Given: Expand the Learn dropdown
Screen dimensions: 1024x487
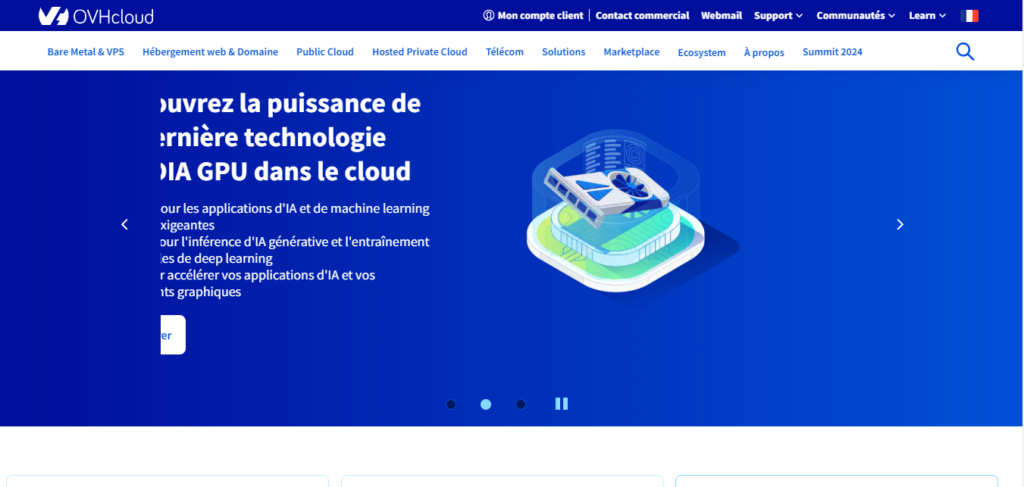Looking at the screenshot, I should click(927, 16).
